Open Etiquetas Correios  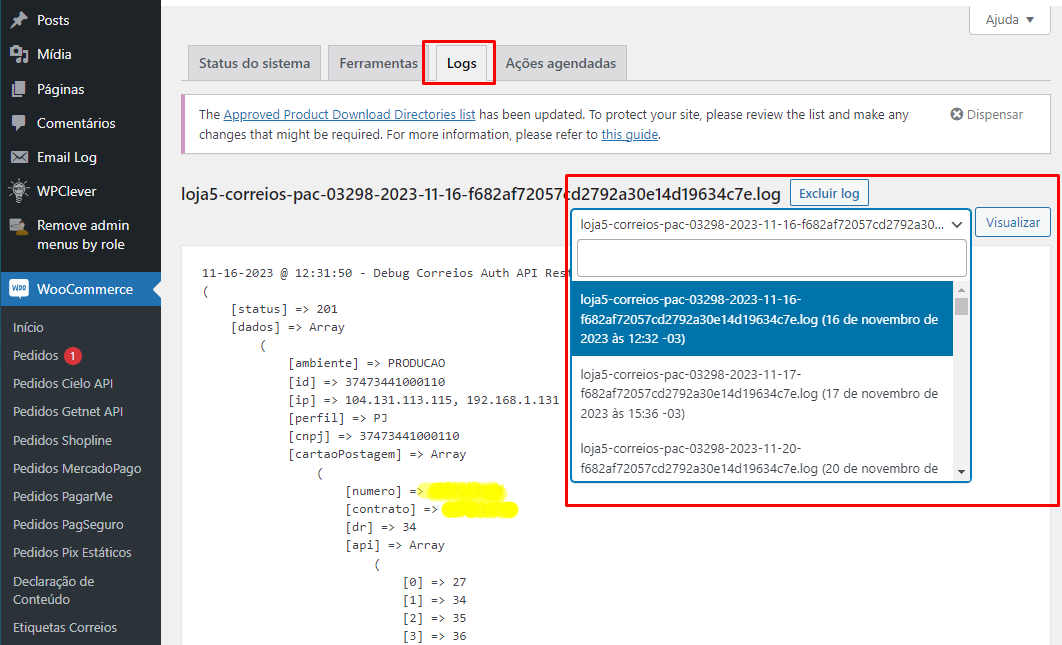click(x=65, y=627)
